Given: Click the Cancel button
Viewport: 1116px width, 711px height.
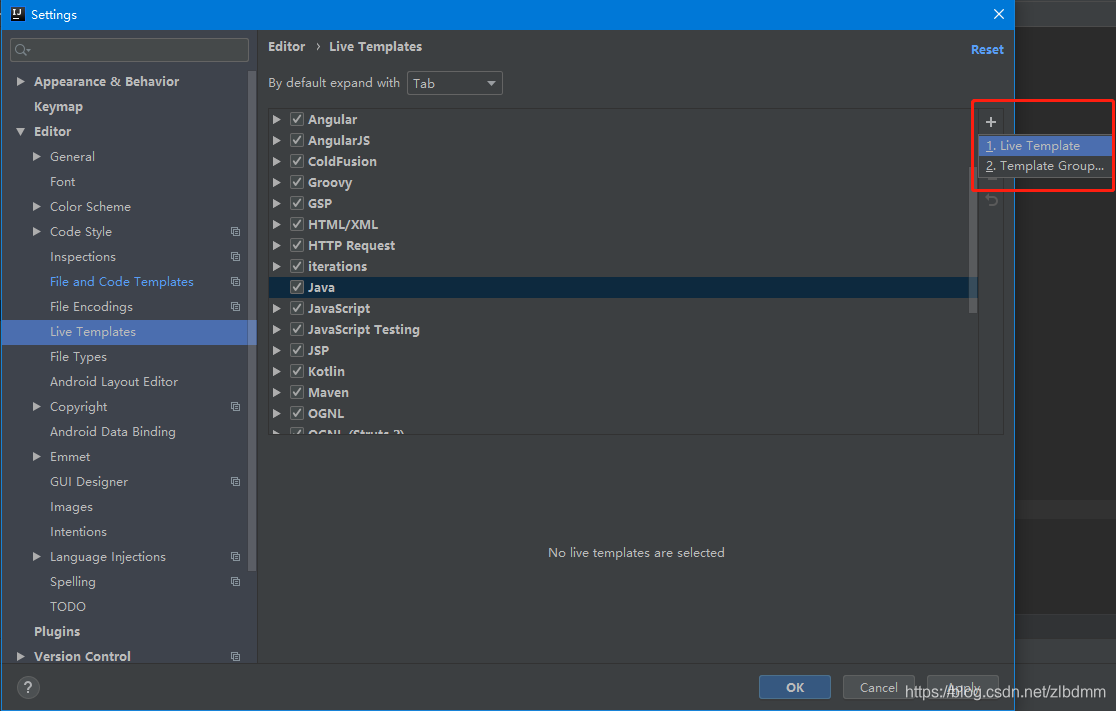Looking at the screenshot, I should coord(878,688).
